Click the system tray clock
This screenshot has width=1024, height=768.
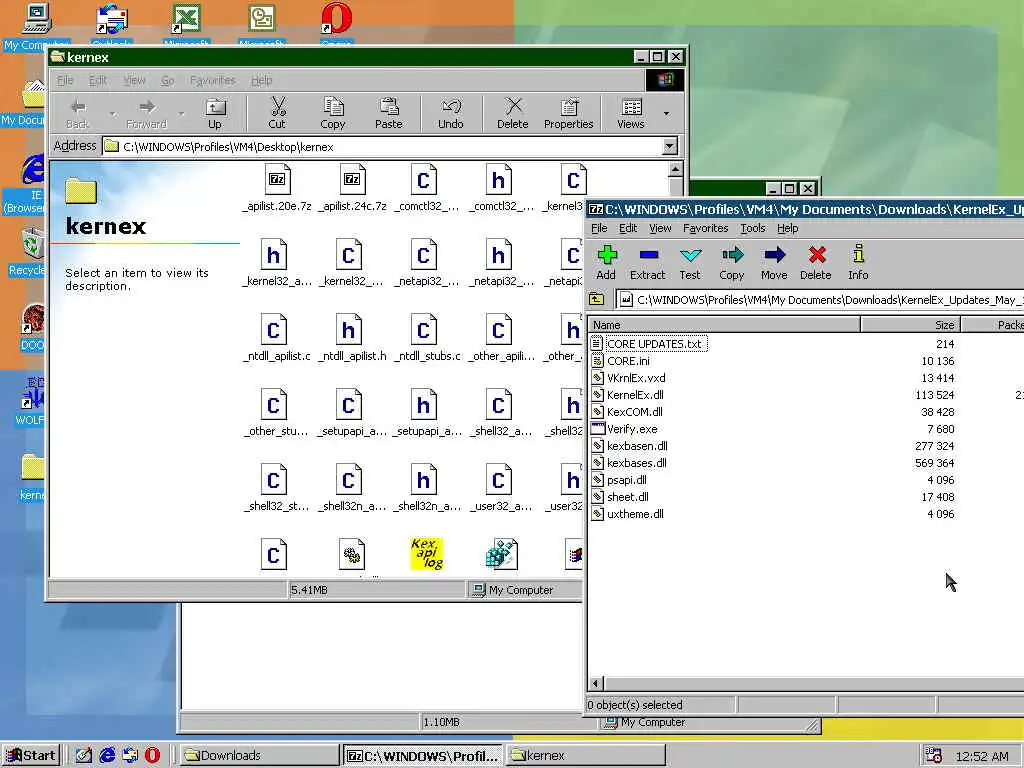pyautogui.click(x=982, y=756)
